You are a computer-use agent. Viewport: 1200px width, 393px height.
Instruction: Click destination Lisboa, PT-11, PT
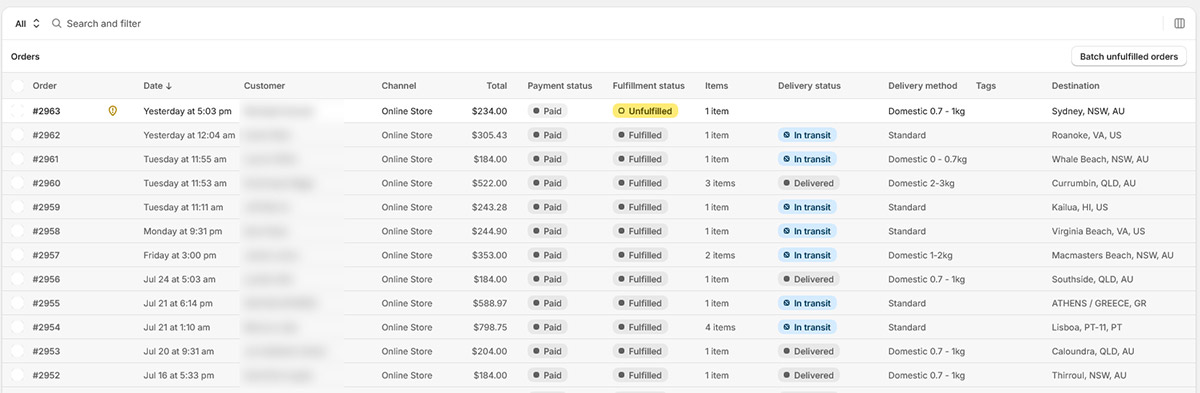(x=1088, y=327)
